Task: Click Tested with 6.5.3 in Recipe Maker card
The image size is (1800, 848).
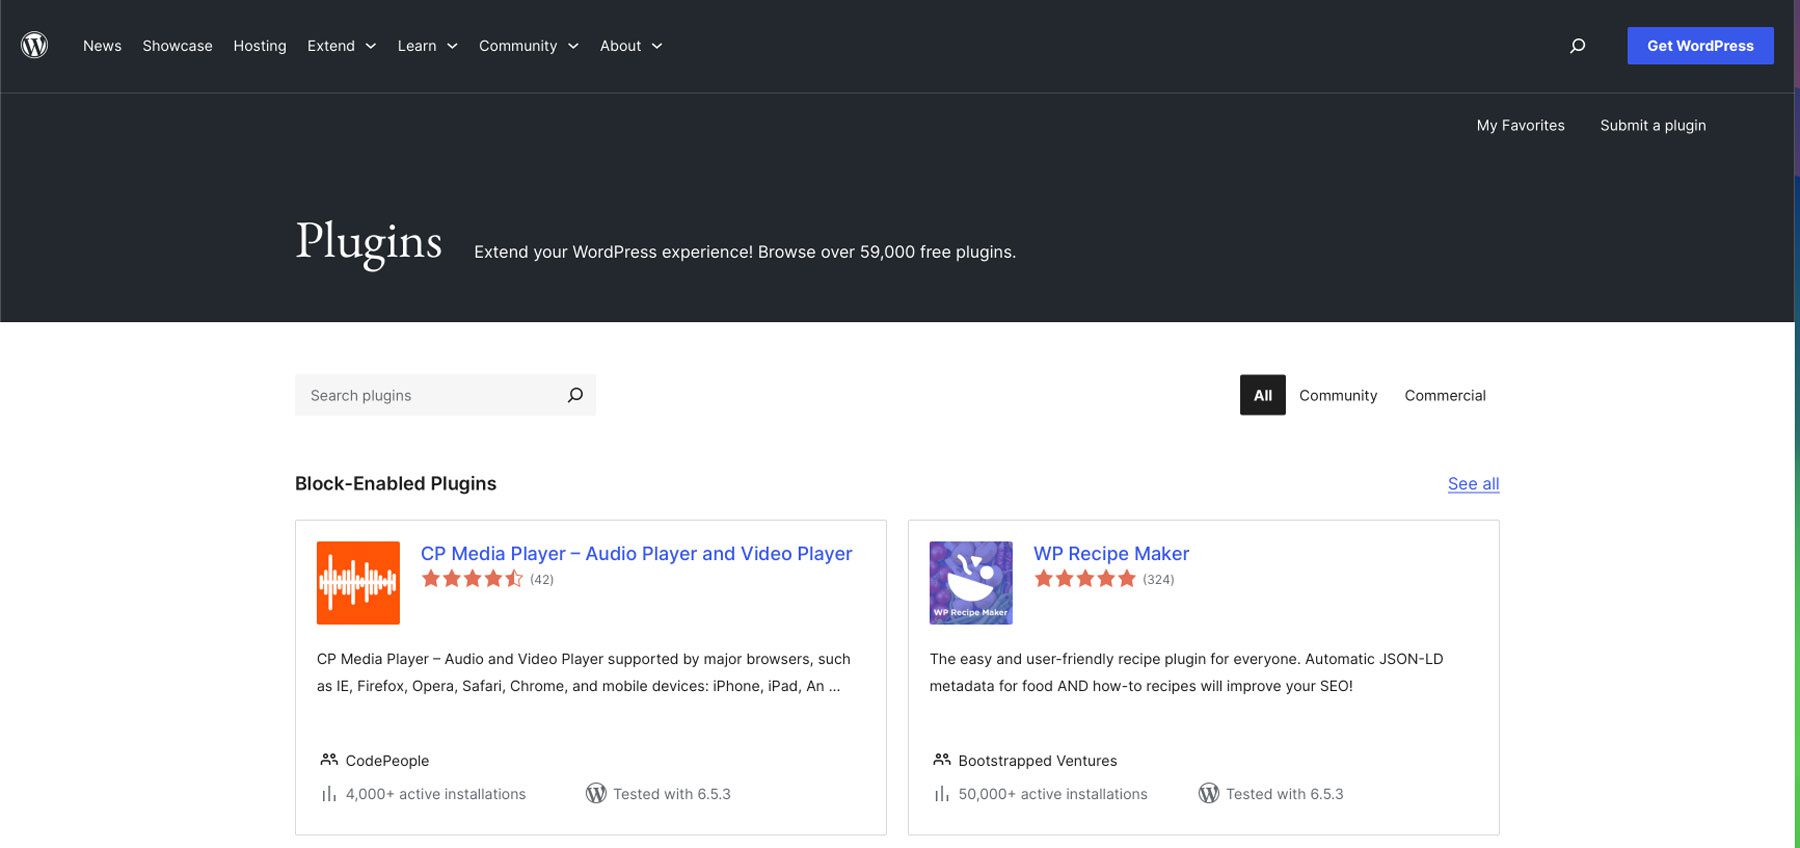Action: (x=1284, y=794)
